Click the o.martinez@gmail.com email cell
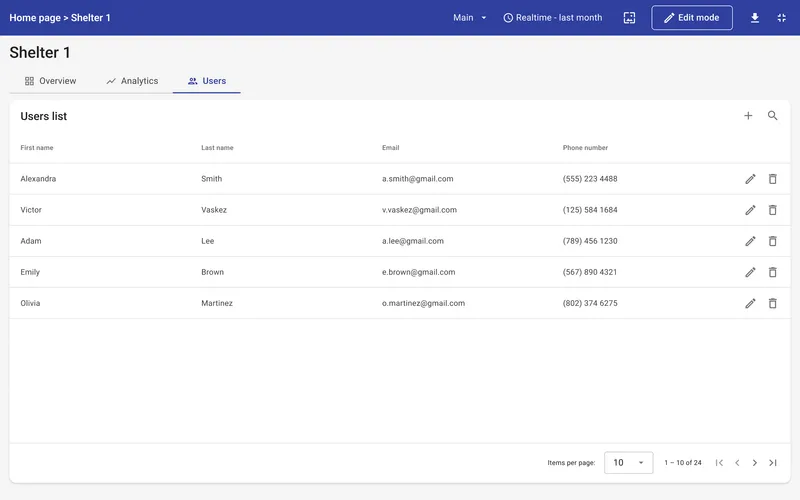Image resolution: width=800 pixels, height=500 pixels. tap(423, 304)
